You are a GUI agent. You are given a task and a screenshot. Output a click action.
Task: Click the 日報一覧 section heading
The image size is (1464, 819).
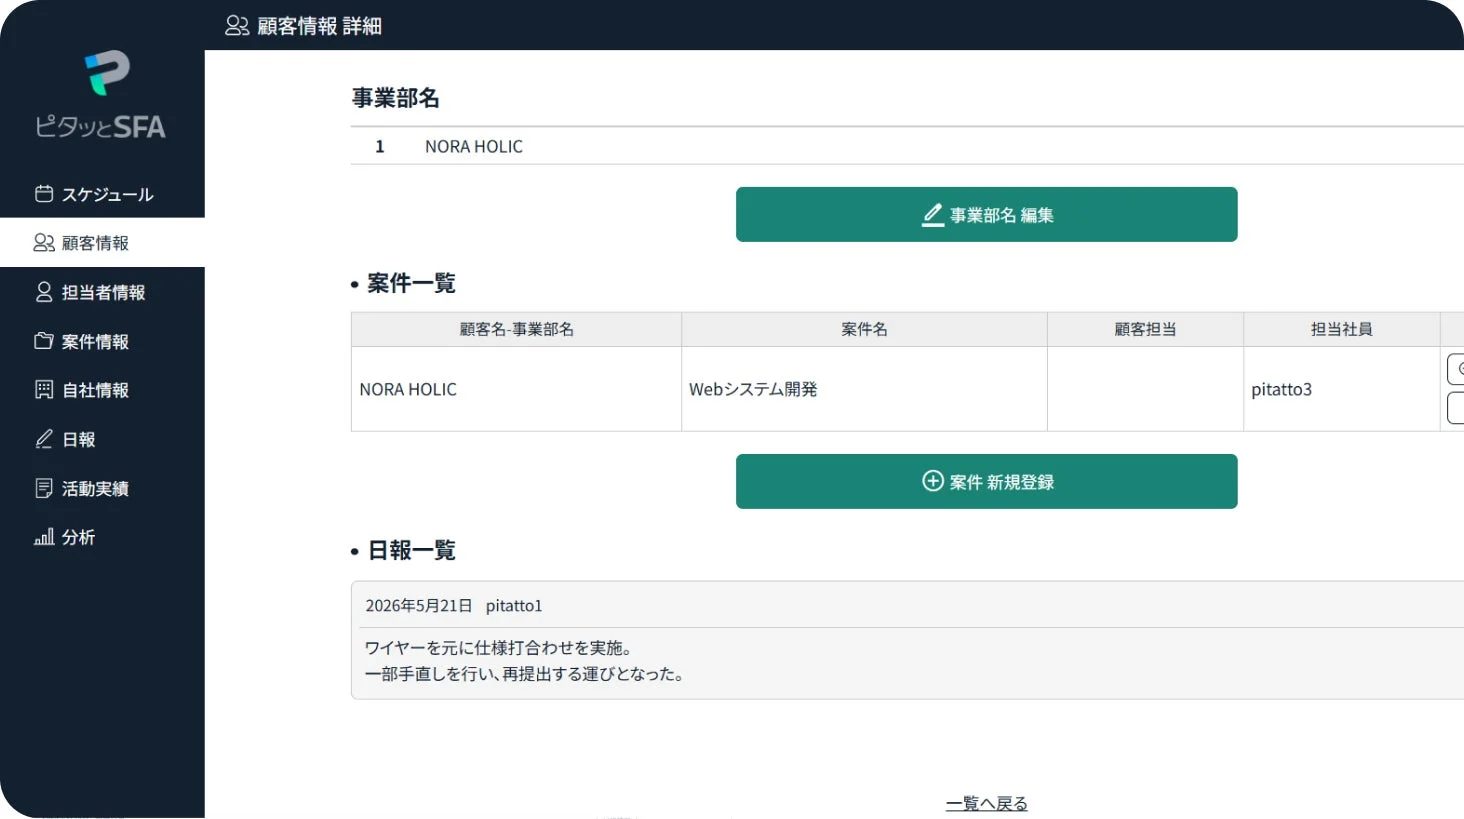411,550
